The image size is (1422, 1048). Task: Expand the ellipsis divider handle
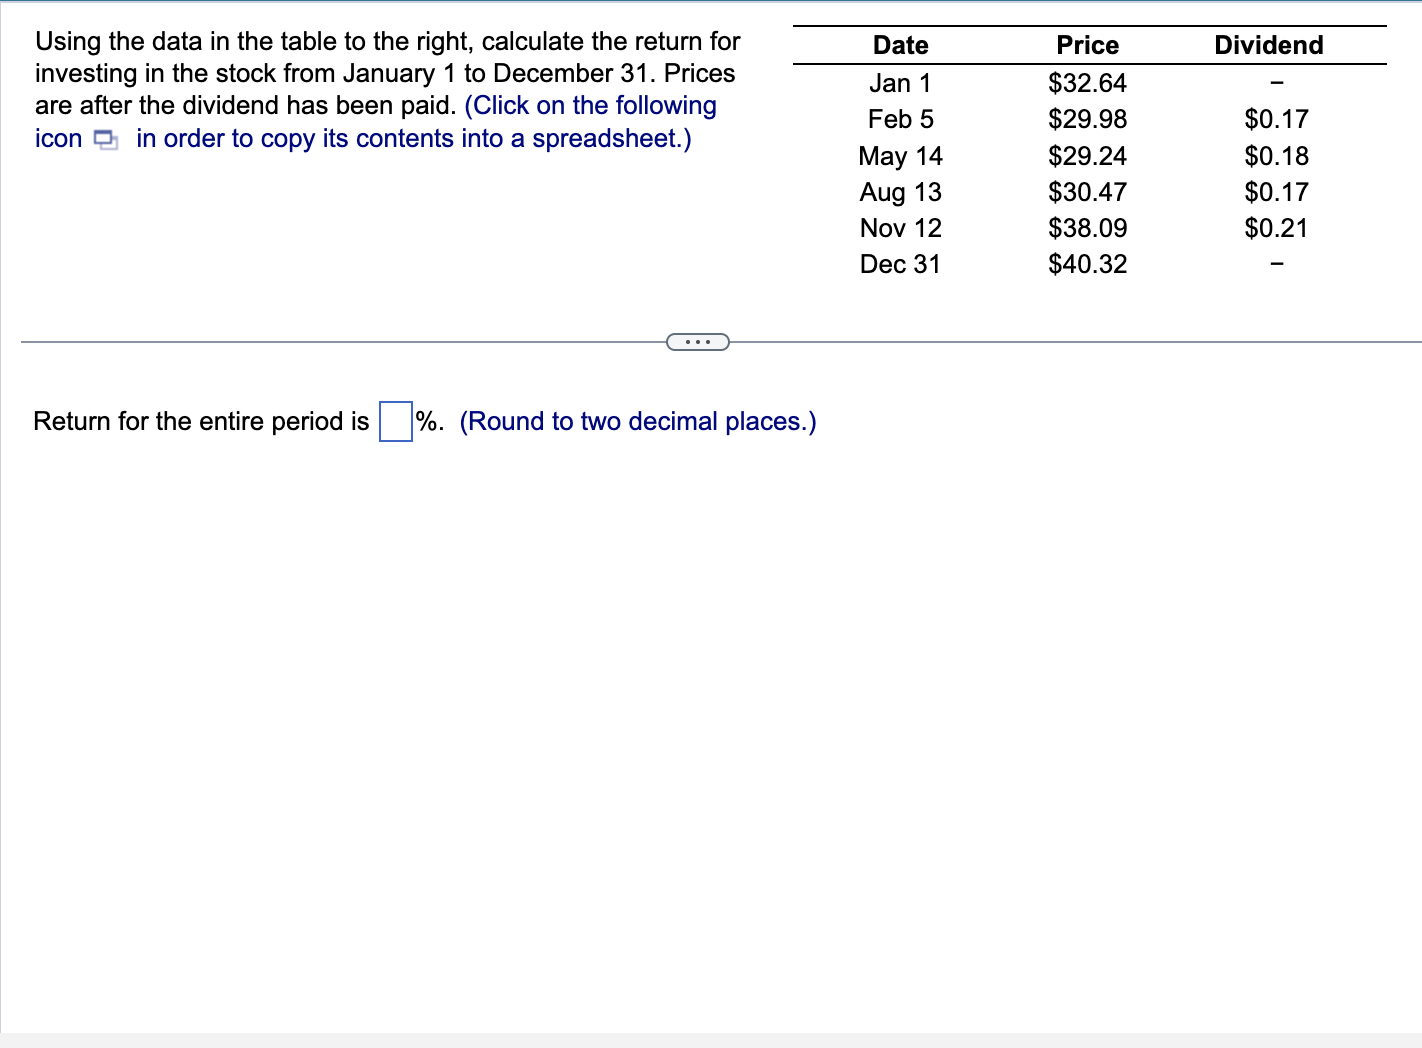698,342
